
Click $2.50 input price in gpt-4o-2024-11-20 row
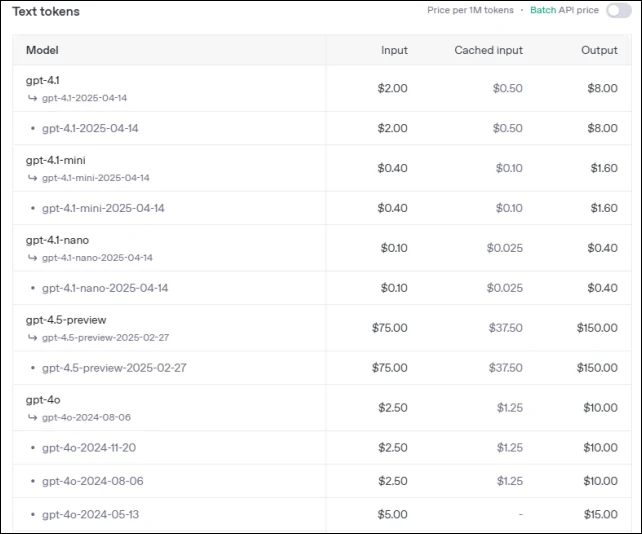(393, 448)
